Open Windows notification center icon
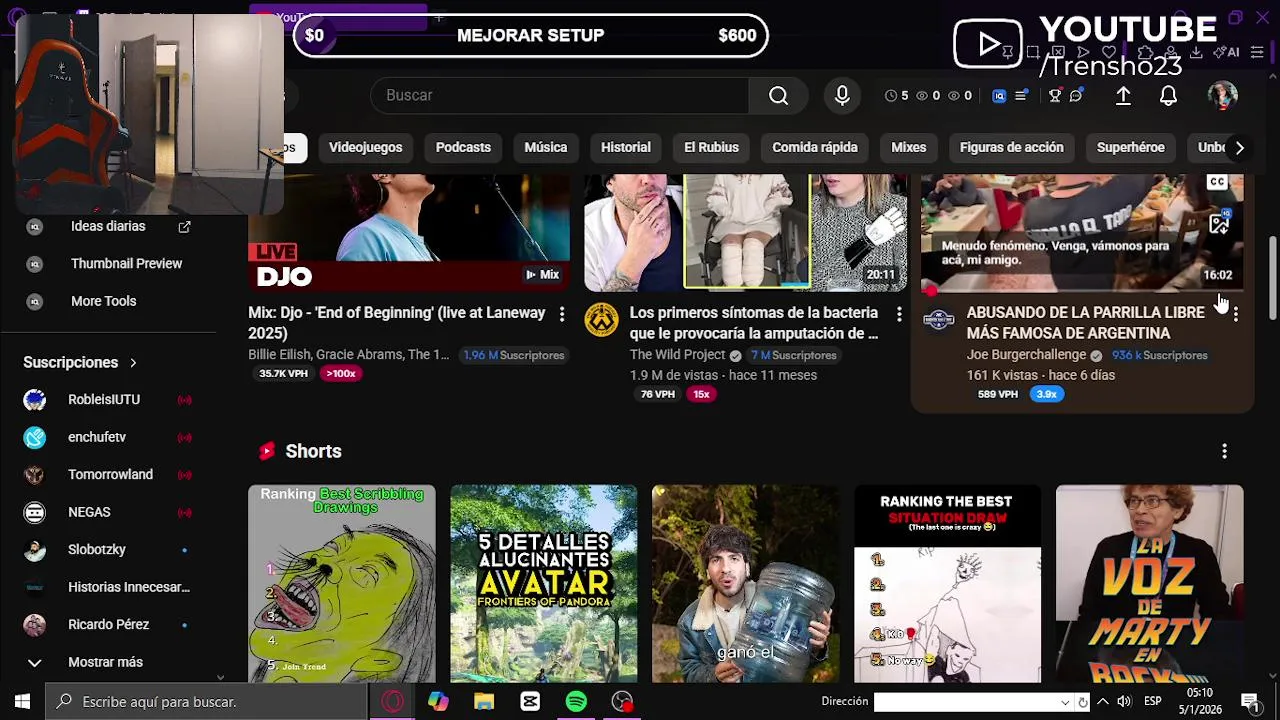 tap(1249, 702)
